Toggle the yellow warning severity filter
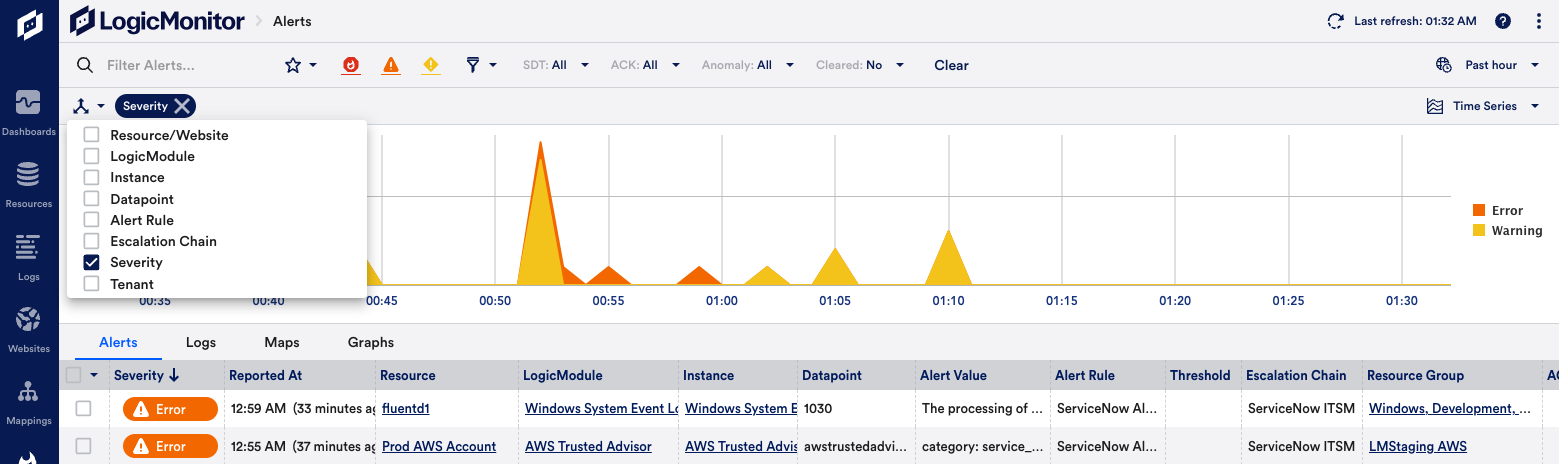The height and width of the screenshot is (464, 1559). [431, 65]
